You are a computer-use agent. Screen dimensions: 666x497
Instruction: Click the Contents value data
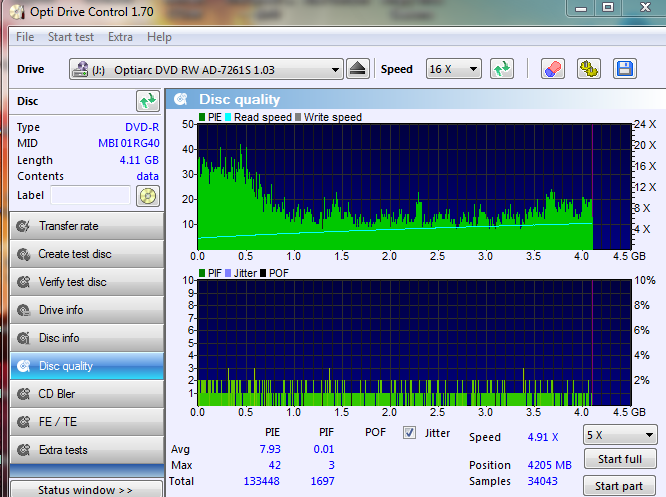[147, 176]
